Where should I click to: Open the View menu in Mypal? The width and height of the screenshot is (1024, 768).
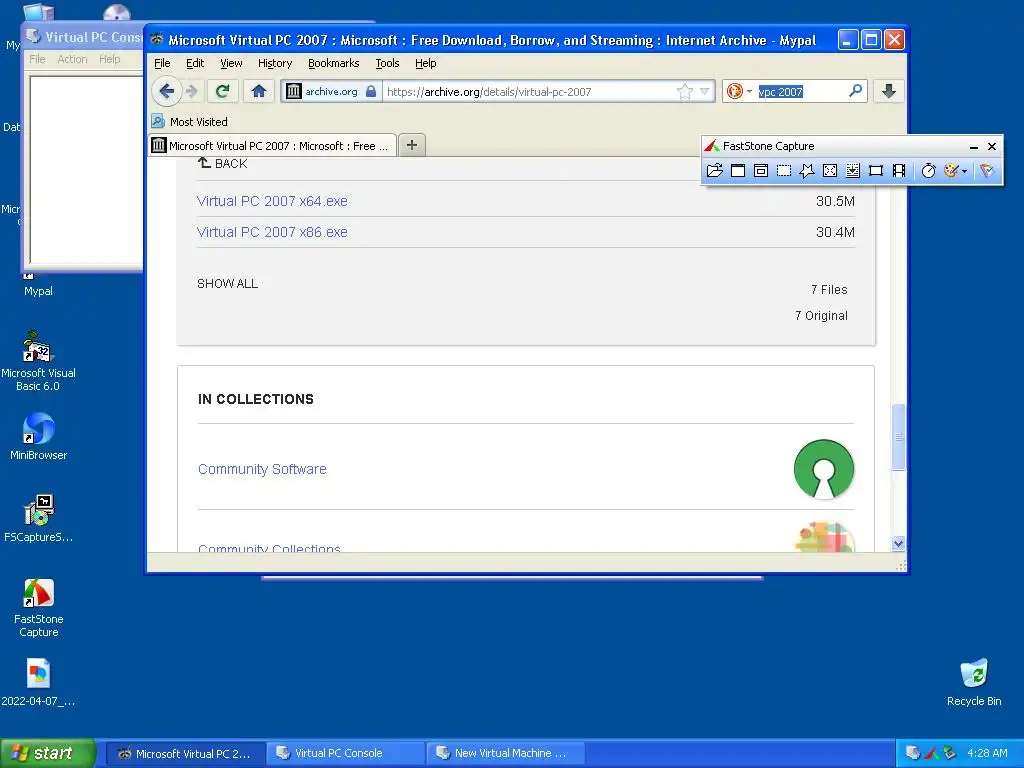(231, 63)
